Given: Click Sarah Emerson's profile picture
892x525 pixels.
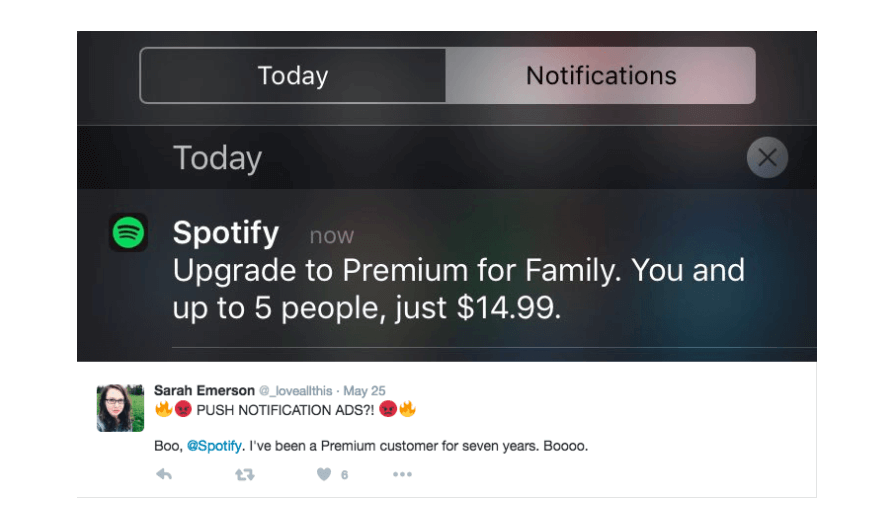Looking at the screenshot, I should click(x=120, y=408).
